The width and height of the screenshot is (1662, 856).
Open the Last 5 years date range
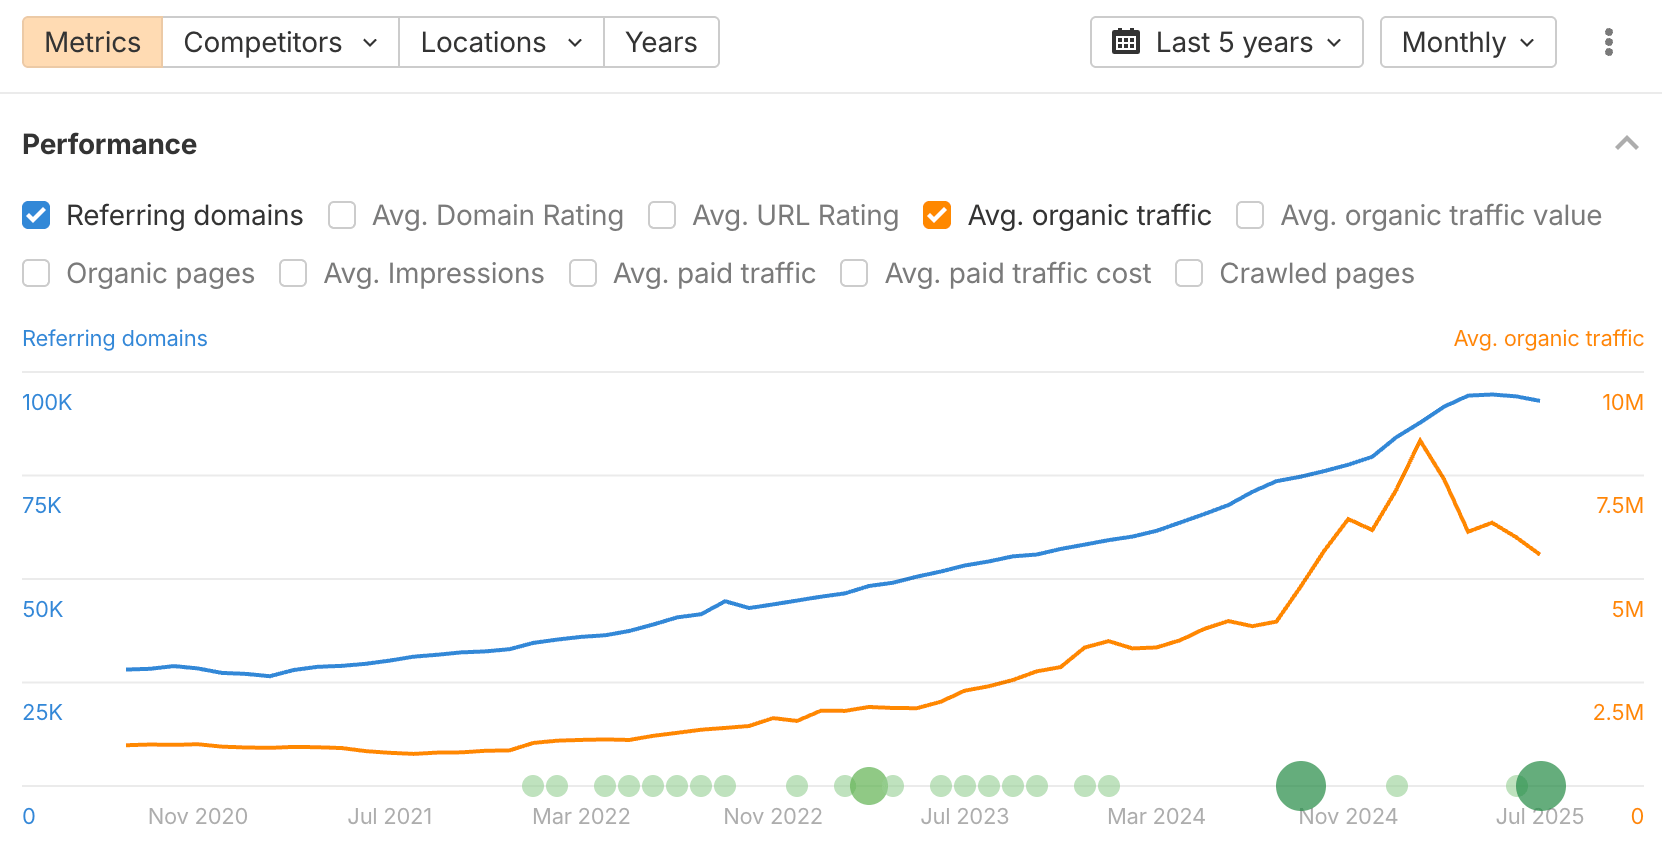[1226, 42]
